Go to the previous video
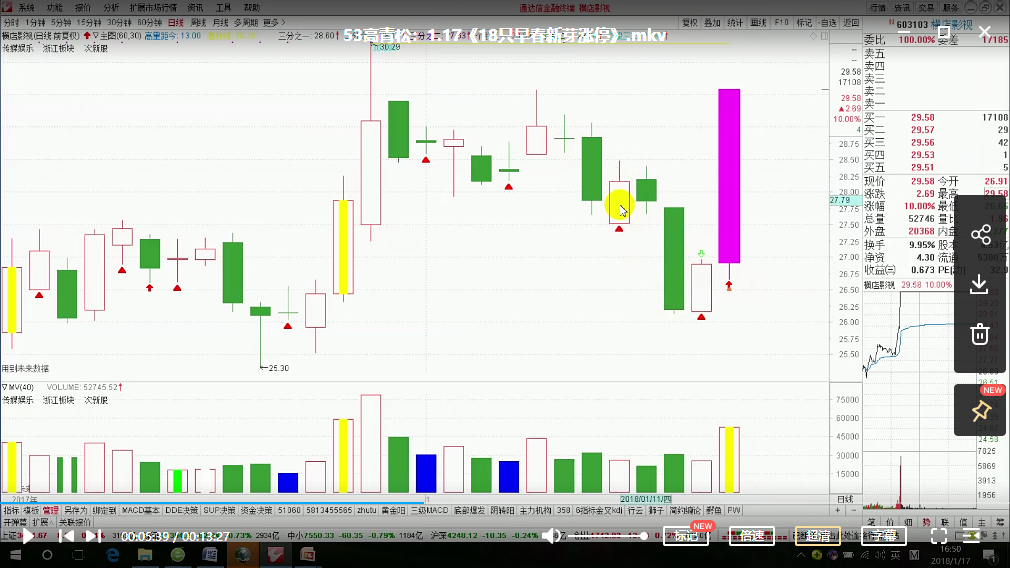The width and height of the screenshot is (1010, 568). (x=64, y=536)
